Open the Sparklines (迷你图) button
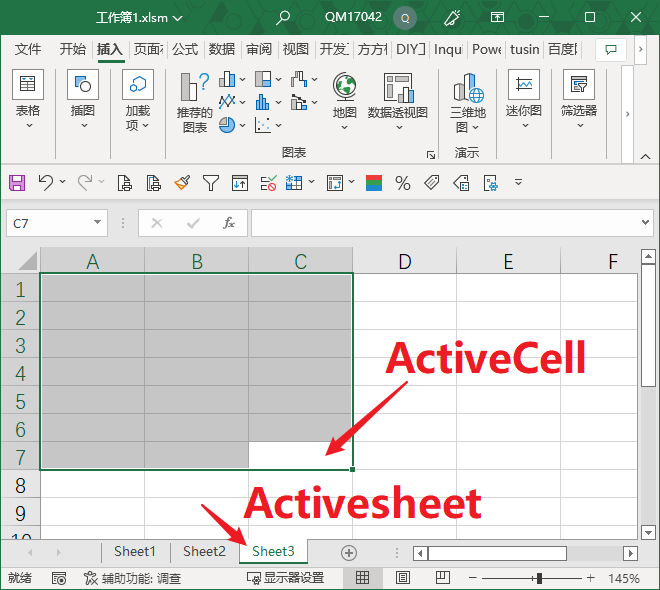This screenshot has height=590, width=660. pos(524,99)
